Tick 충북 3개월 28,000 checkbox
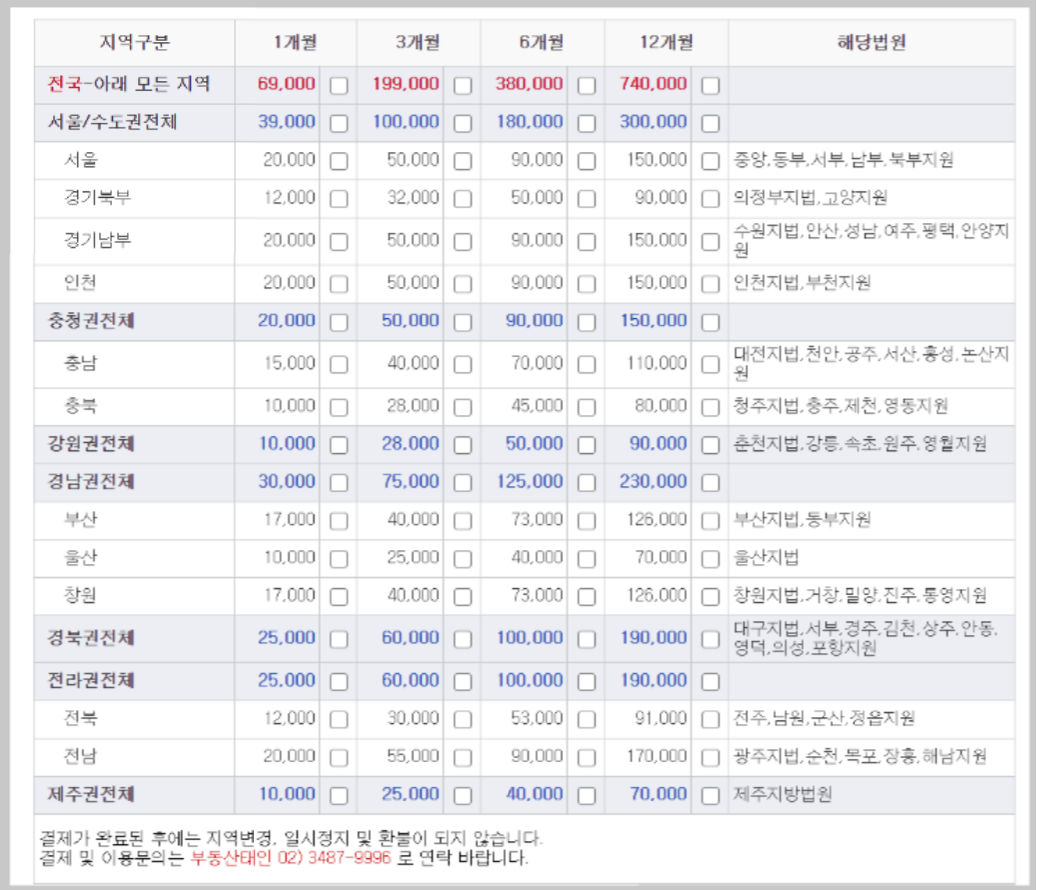 click(x=463, y=407)
